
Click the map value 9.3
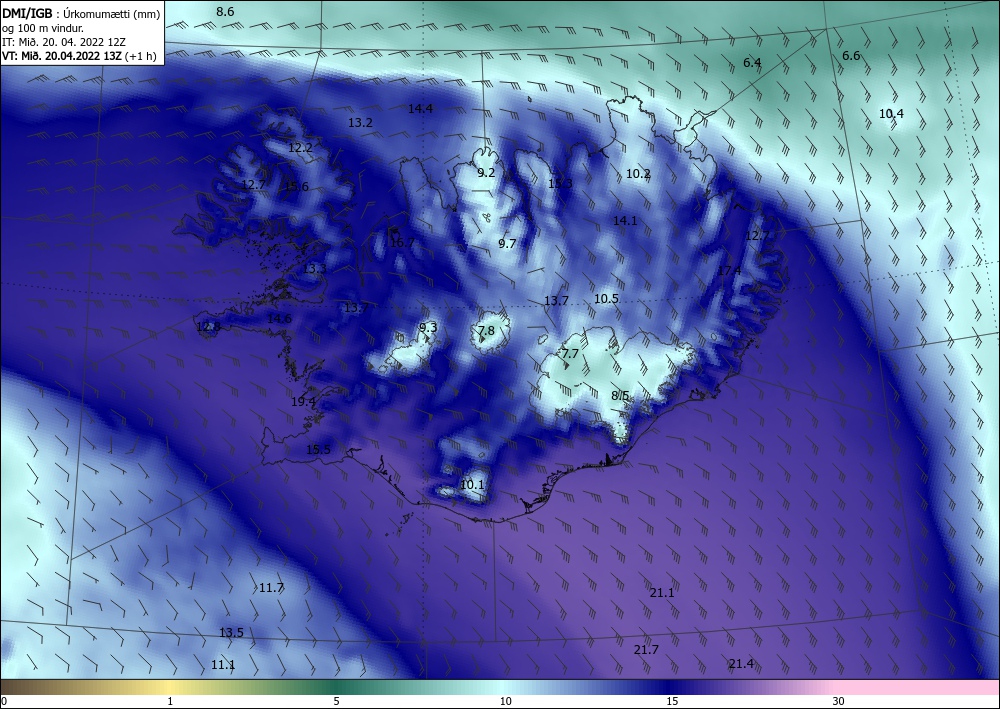[x=428, y=328]
